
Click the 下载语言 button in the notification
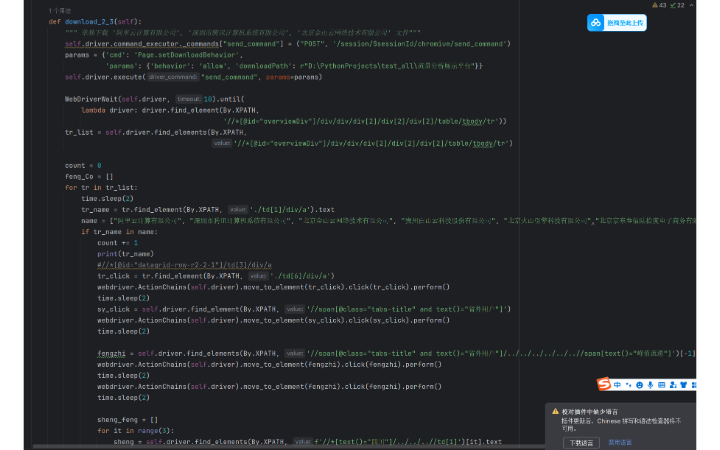coord(581,443)
